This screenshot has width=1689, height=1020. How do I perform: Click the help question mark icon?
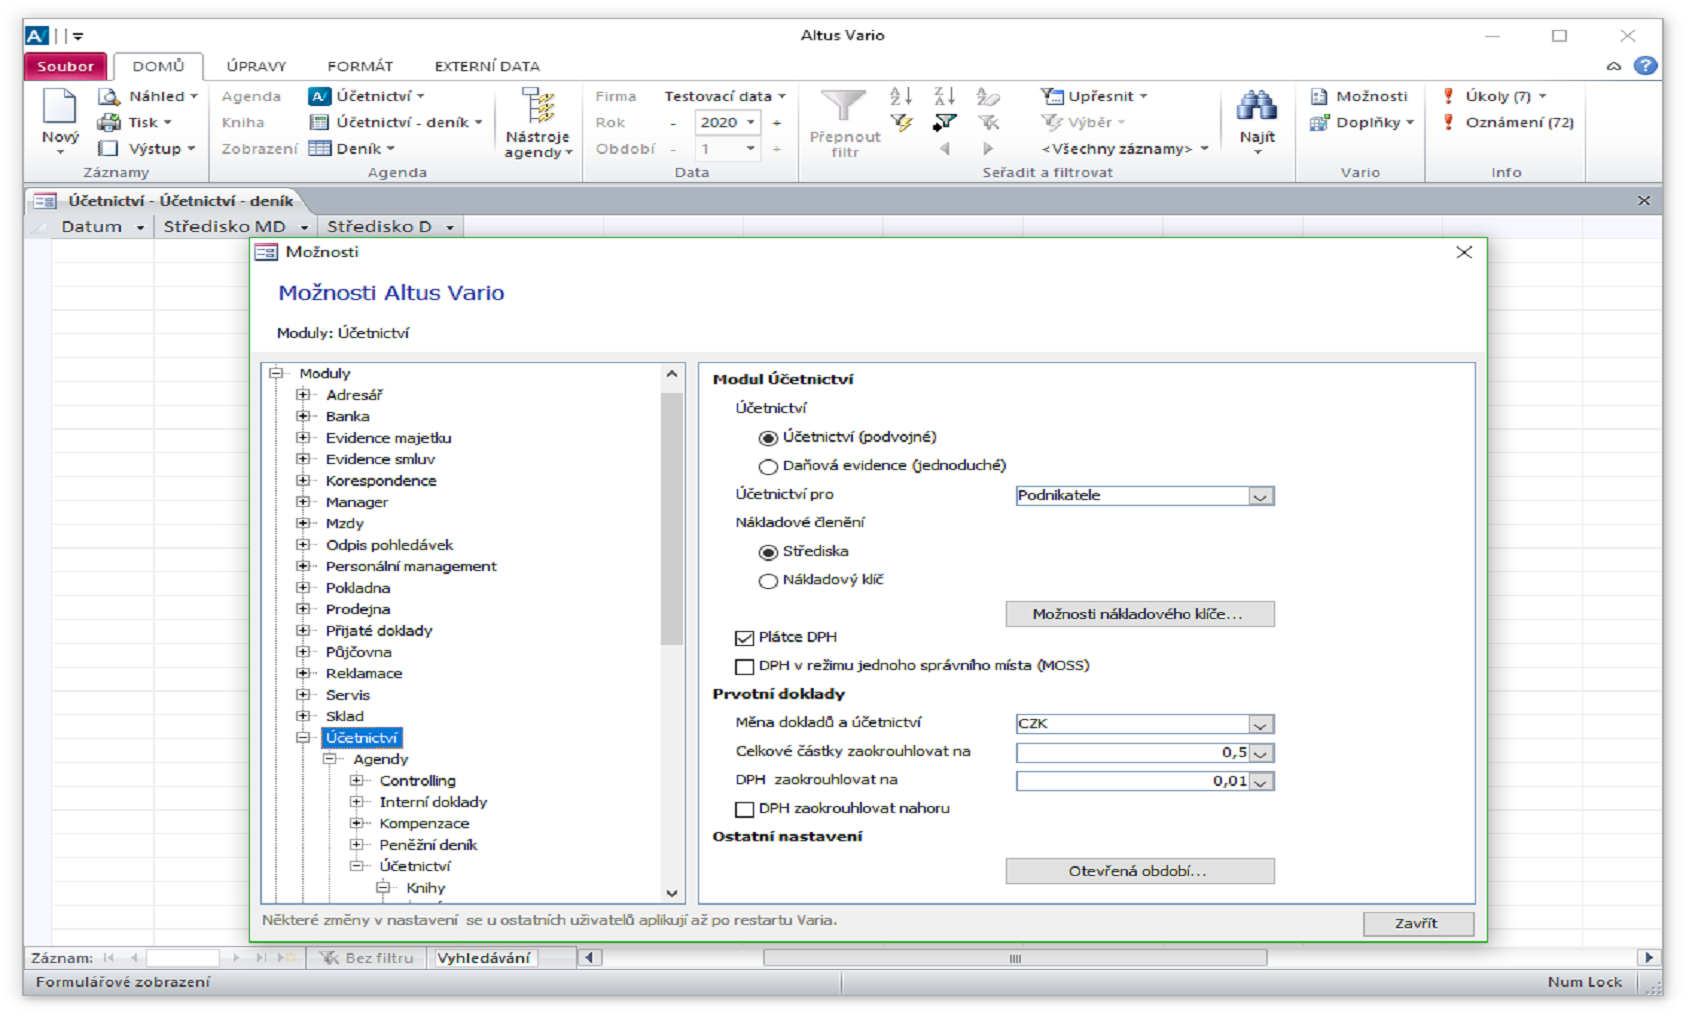tap(1645, 66)
